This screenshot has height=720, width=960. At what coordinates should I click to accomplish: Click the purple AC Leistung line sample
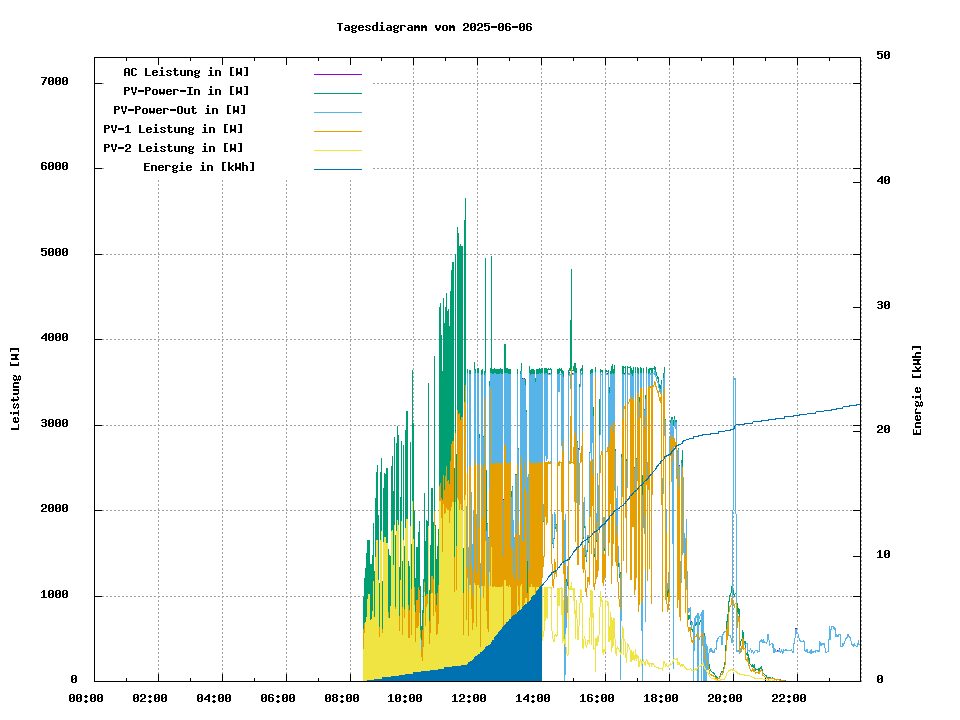click(x=337, y=74)
